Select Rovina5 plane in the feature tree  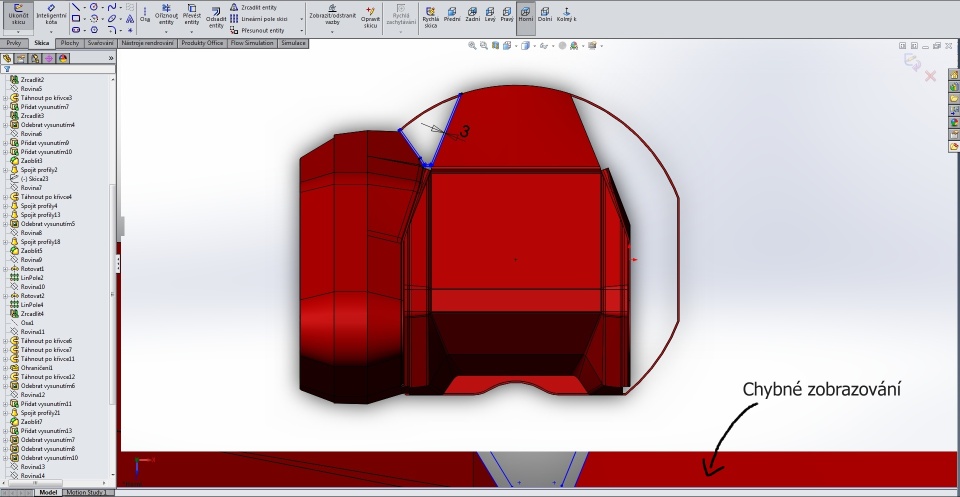(x=31, y=89)
